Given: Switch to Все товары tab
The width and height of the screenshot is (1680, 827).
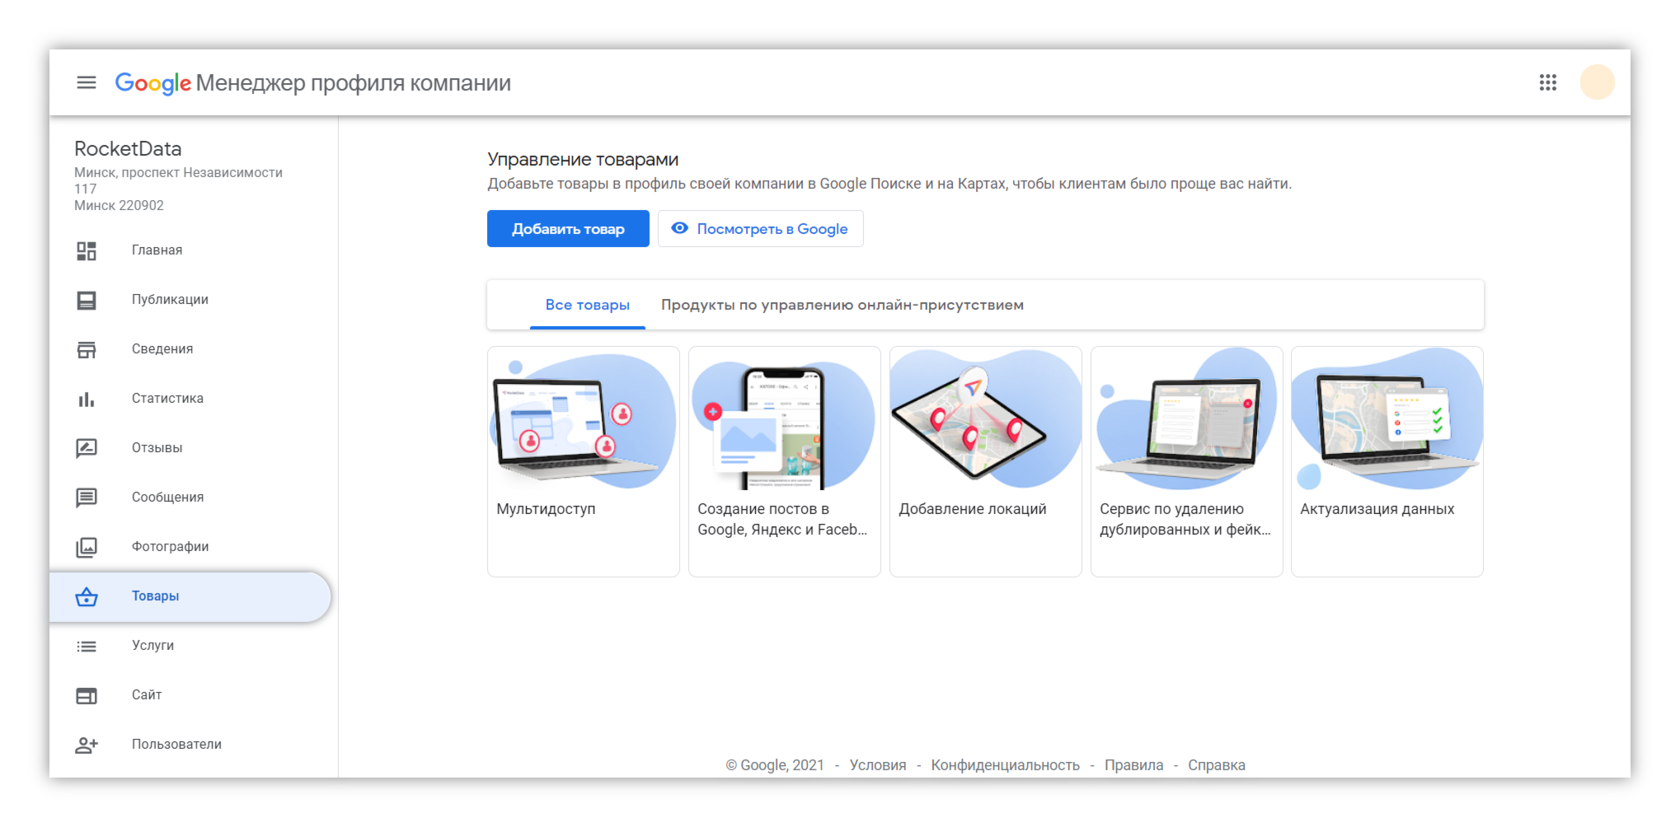Looking at the screenshot, I should click(587, 305).
